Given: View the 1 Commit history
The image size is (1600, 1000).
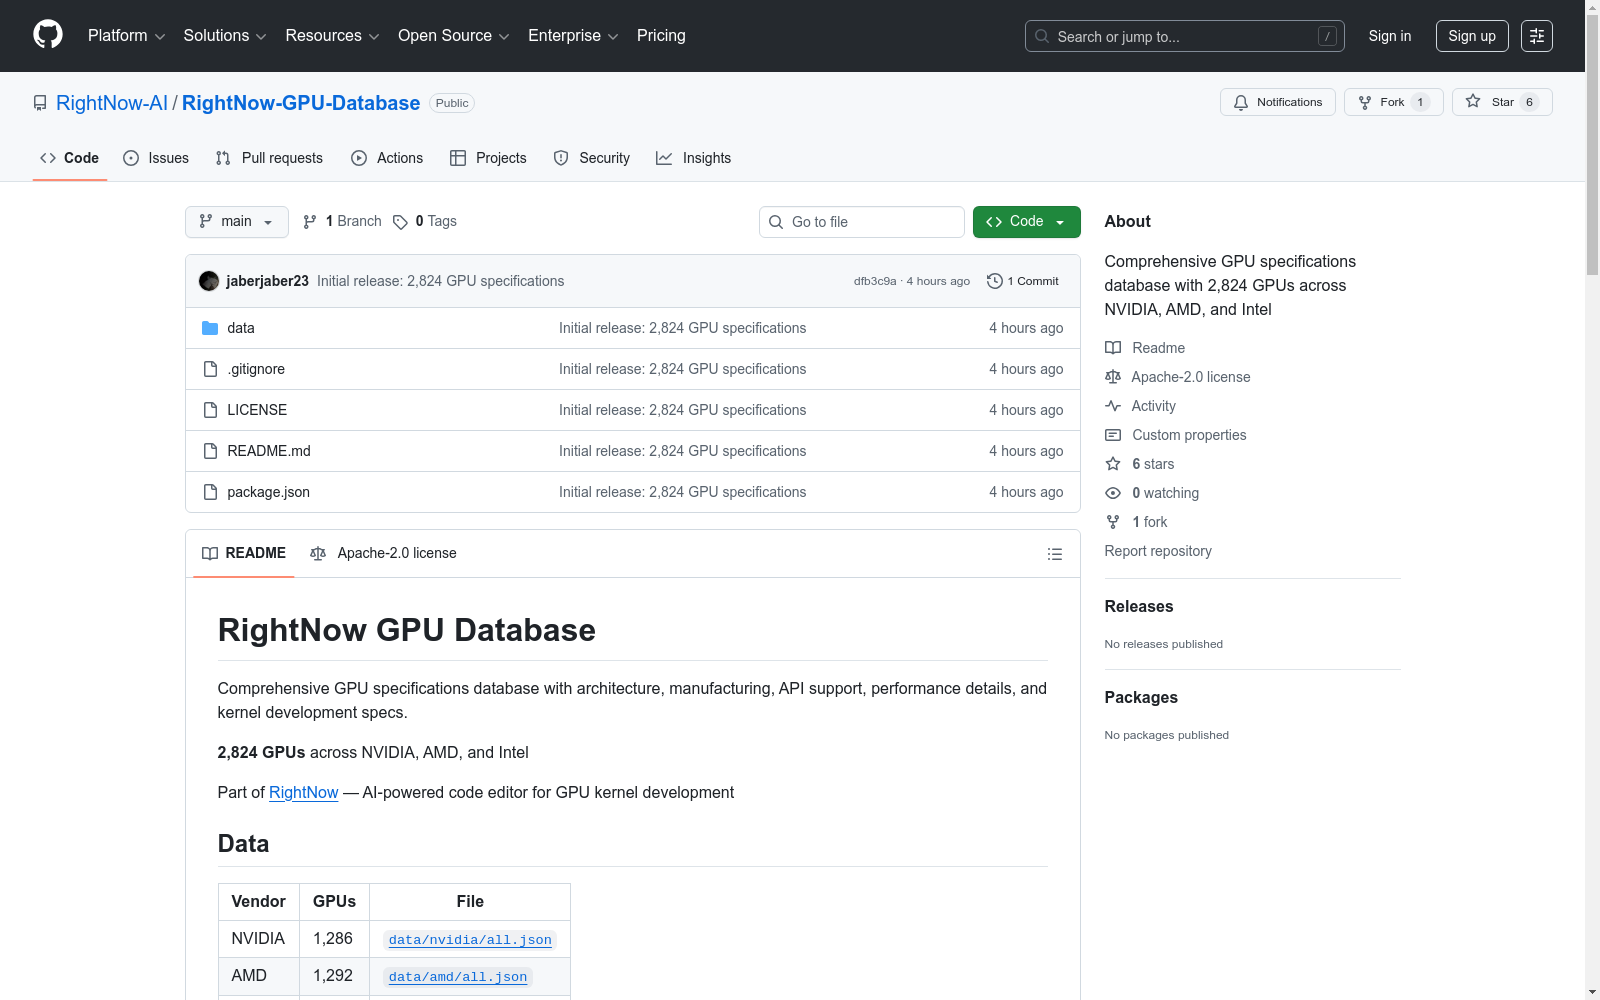Looking at the screenshot, I should pyautogui.click(x=1023, y=281).
